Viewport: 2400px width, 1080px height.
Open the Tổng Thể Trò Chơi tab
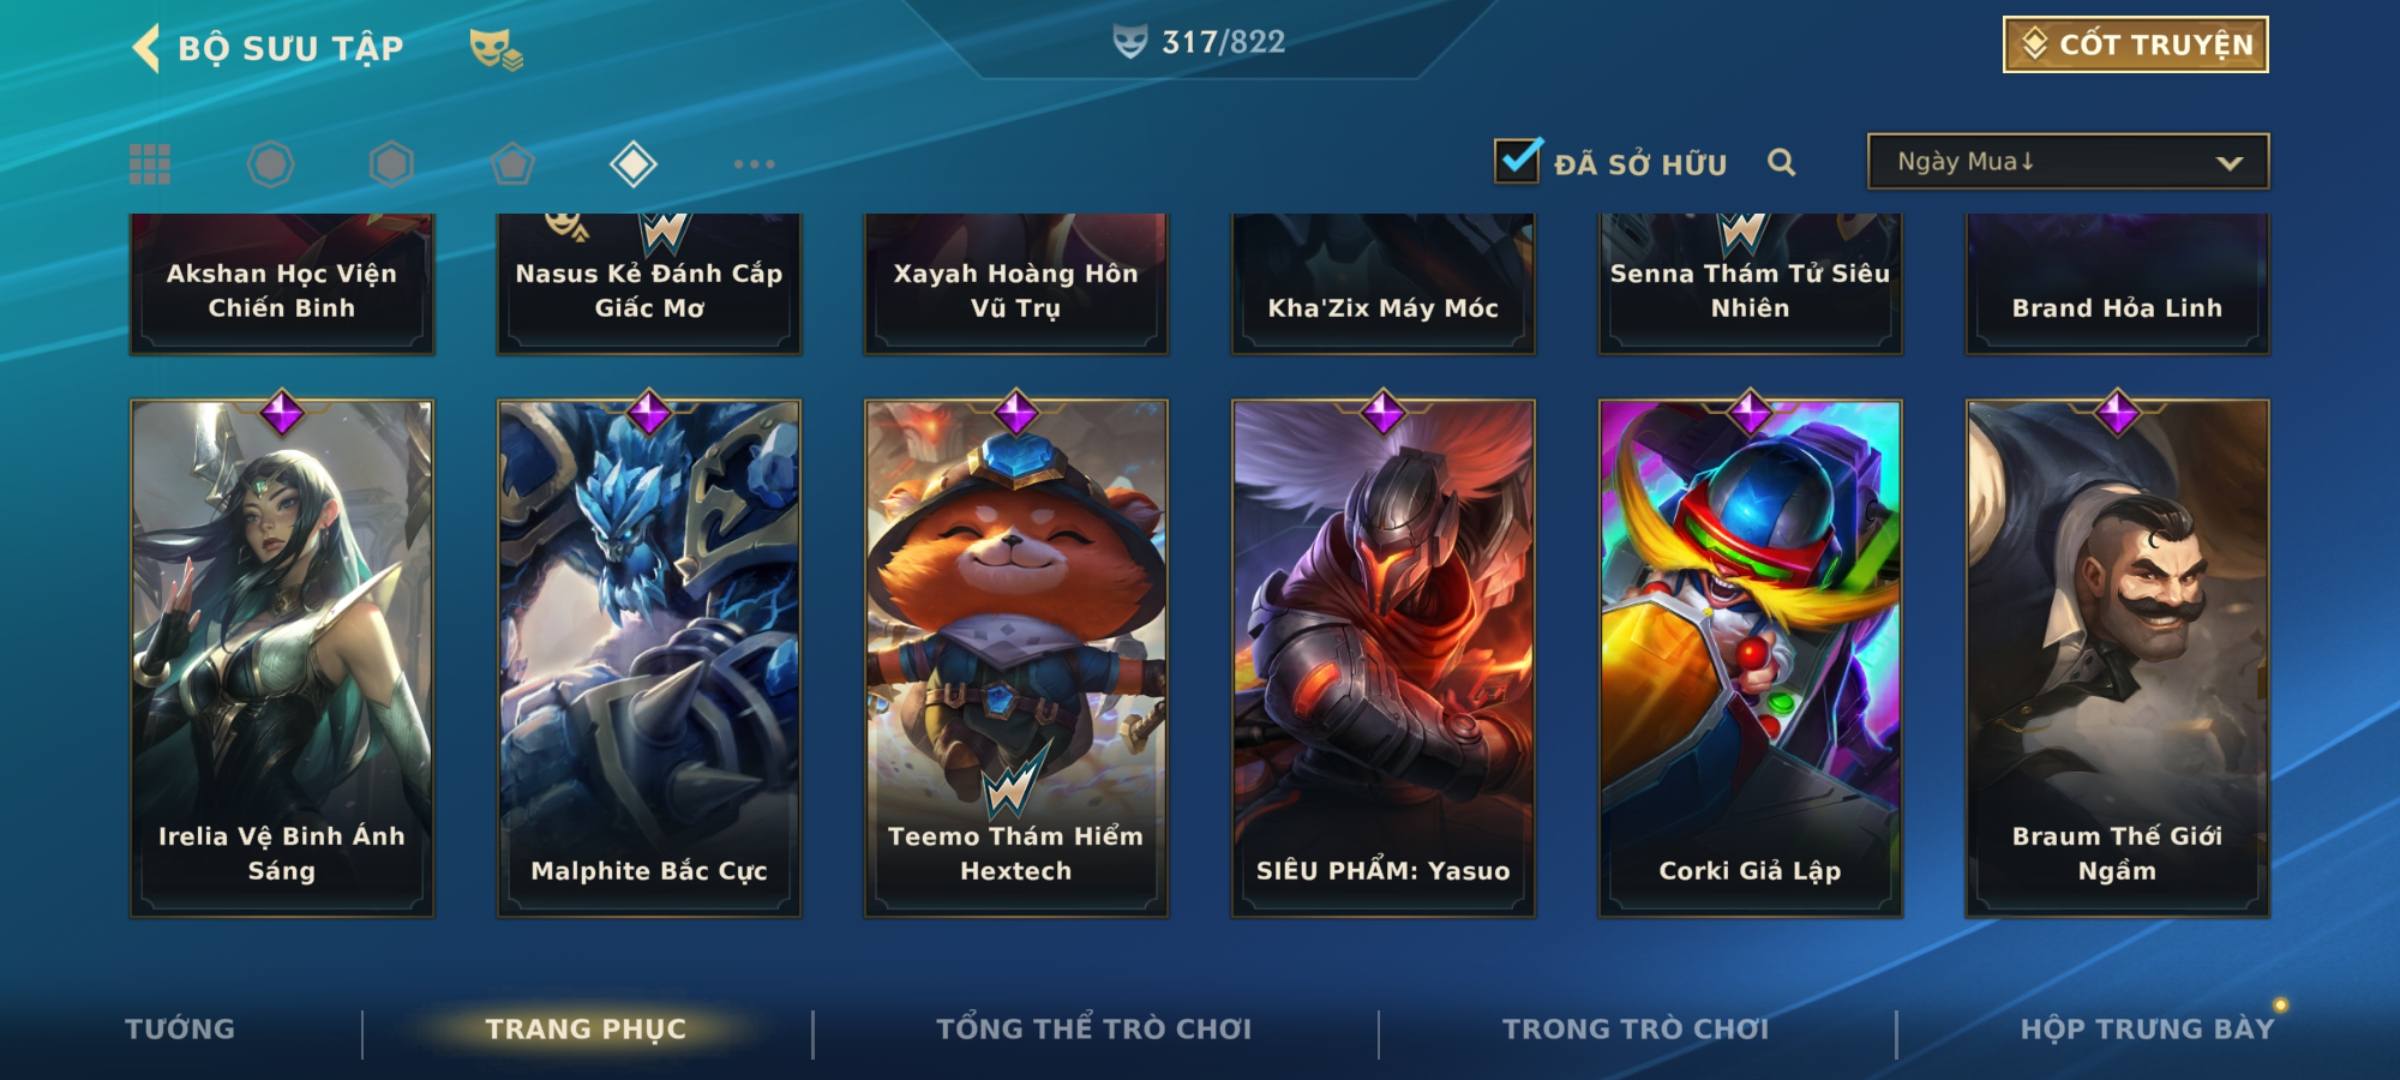pos(1093,1029)
